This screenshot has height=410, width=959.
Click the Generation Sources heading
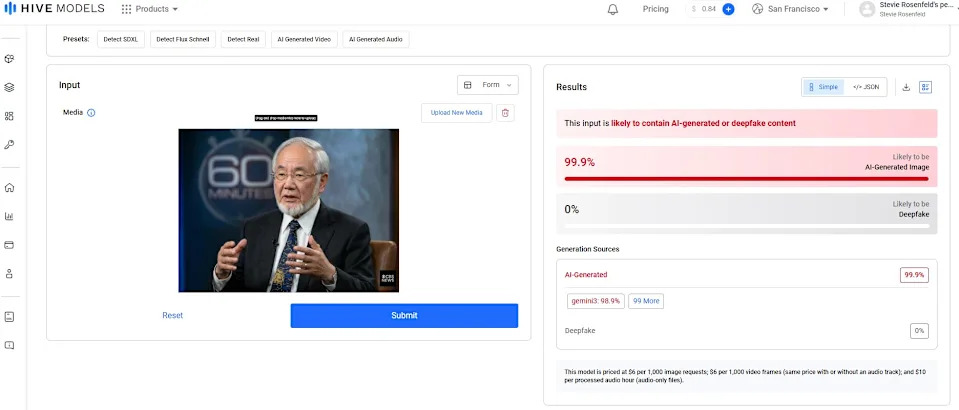pyautogui.click(x=587, y=249)
